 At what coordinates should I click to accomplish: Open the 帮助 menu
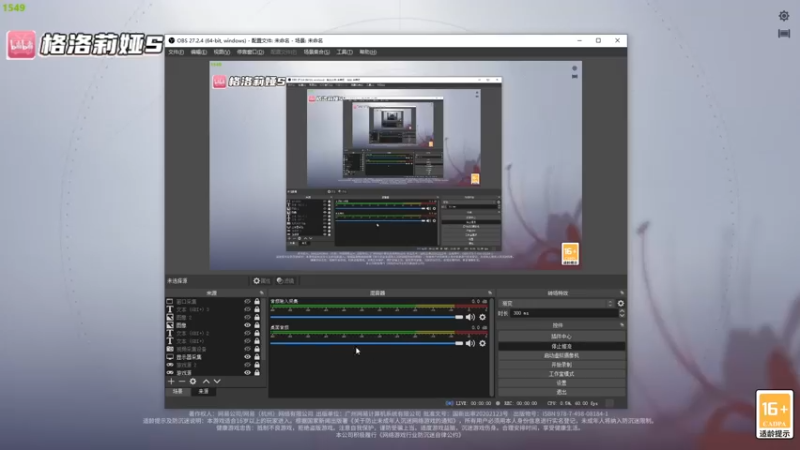367,52
